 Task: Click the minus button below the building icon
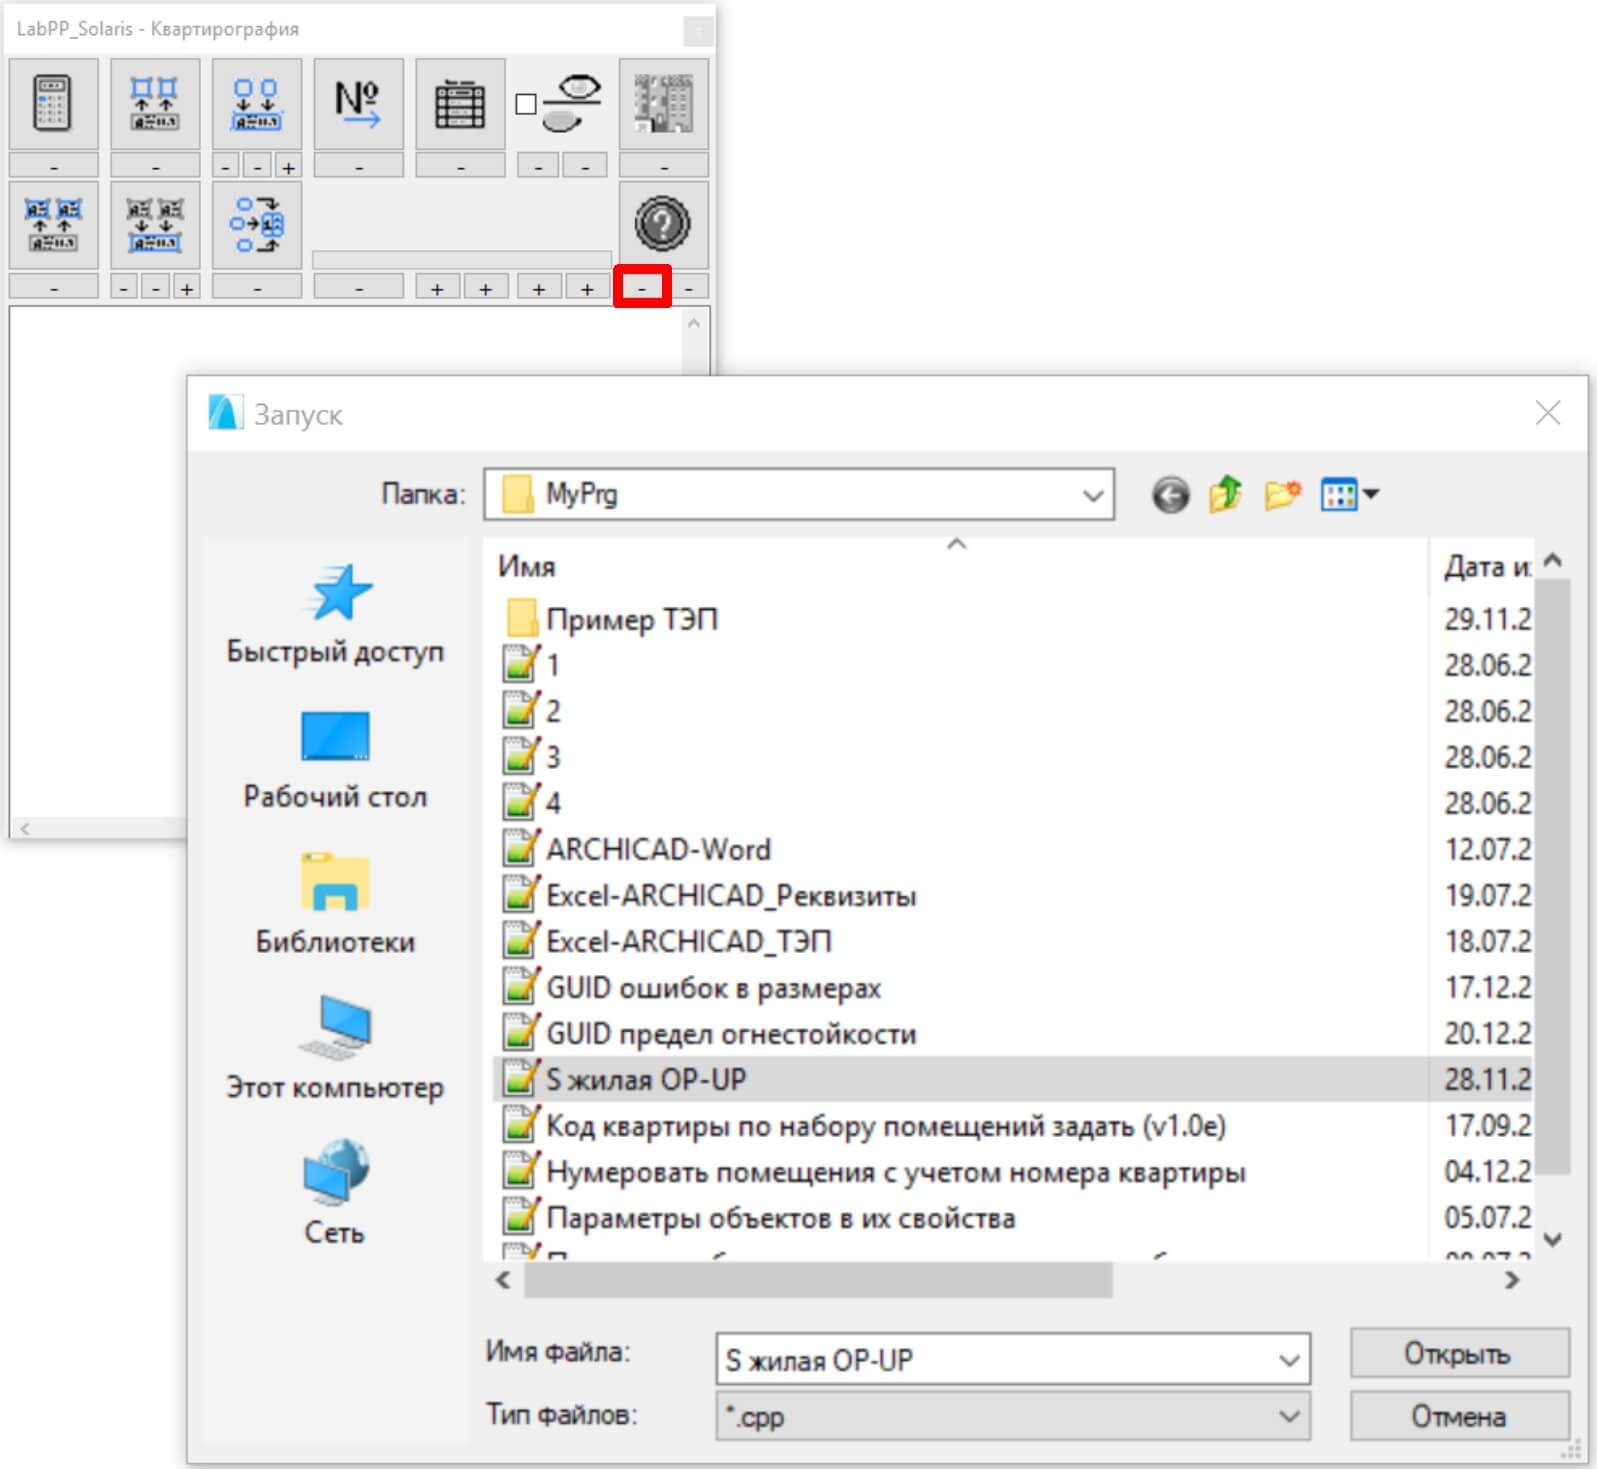click(x=664, y=166)
